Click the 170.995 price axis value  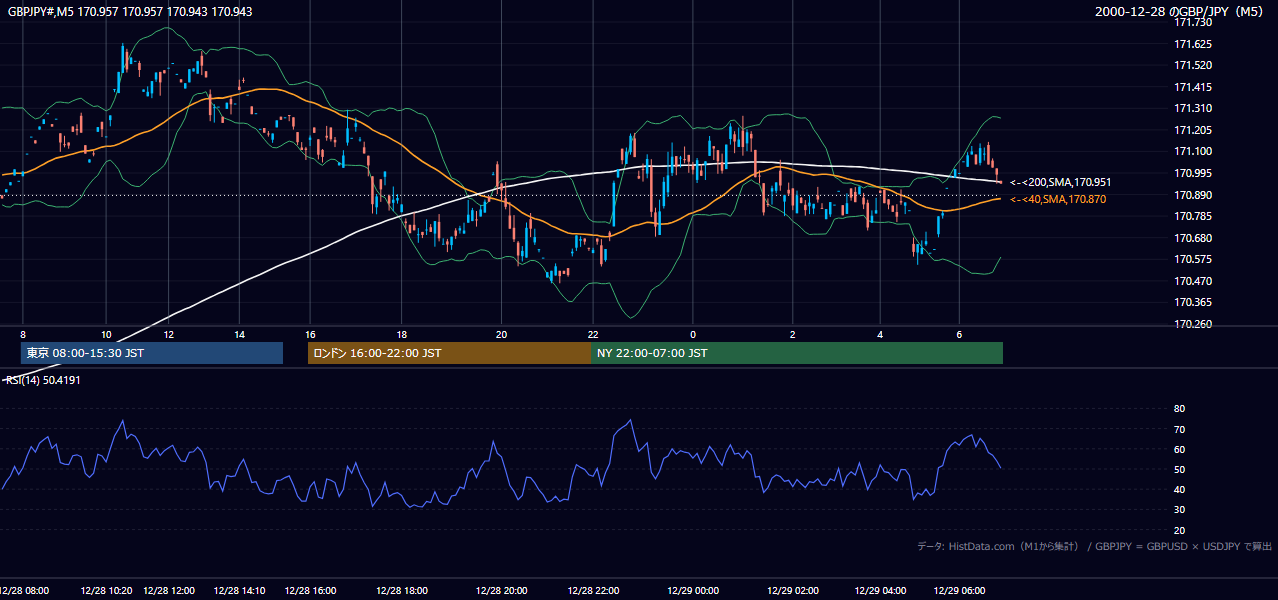pyautogui.click(x=1192, y=173)
